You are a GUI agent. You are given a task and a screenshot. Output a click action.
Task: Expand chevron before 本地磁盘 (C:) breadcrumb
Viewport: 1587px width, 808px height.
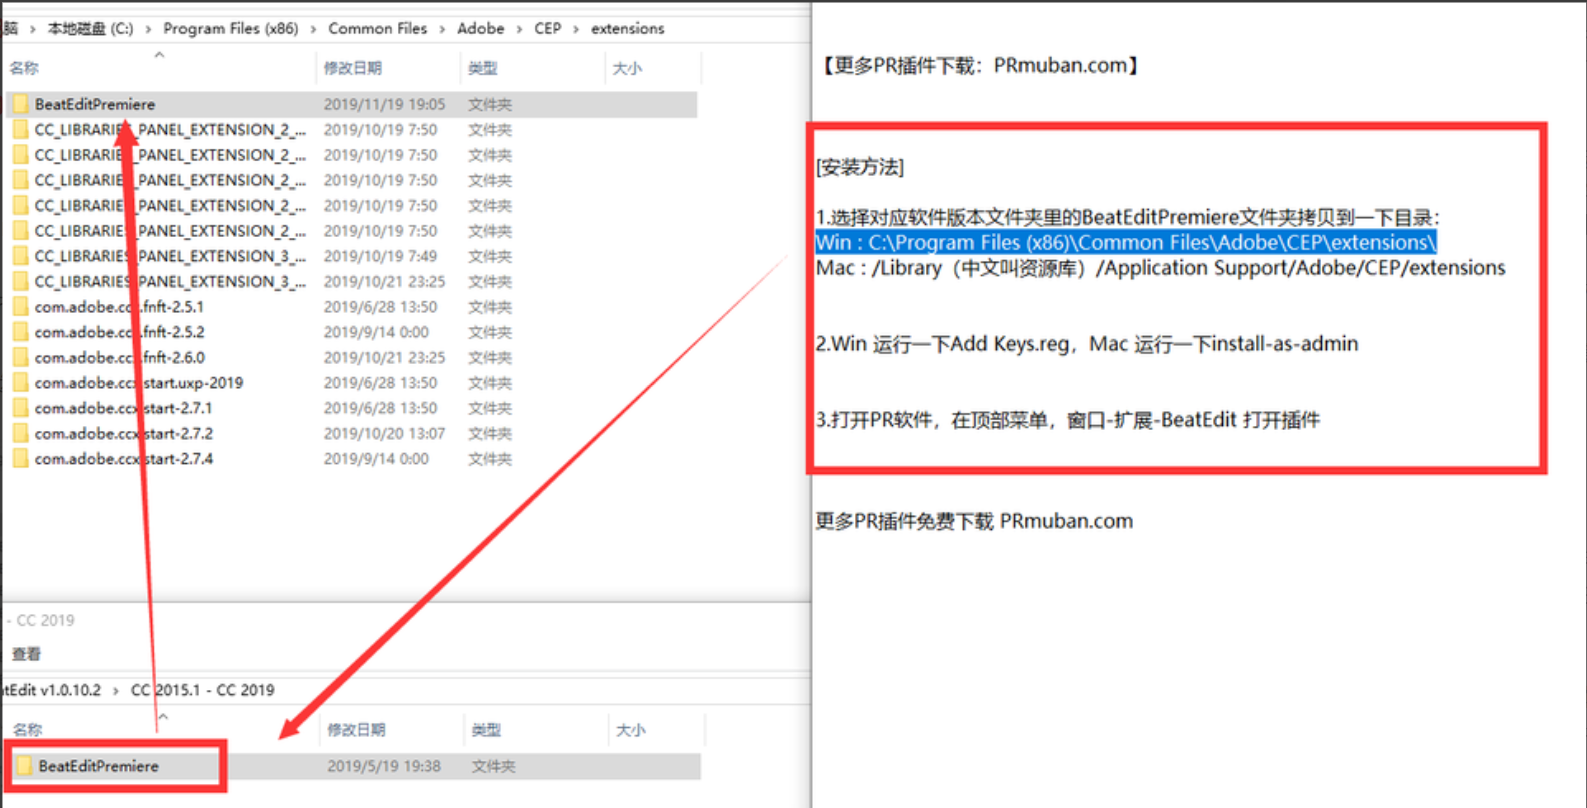pos(32,29)
